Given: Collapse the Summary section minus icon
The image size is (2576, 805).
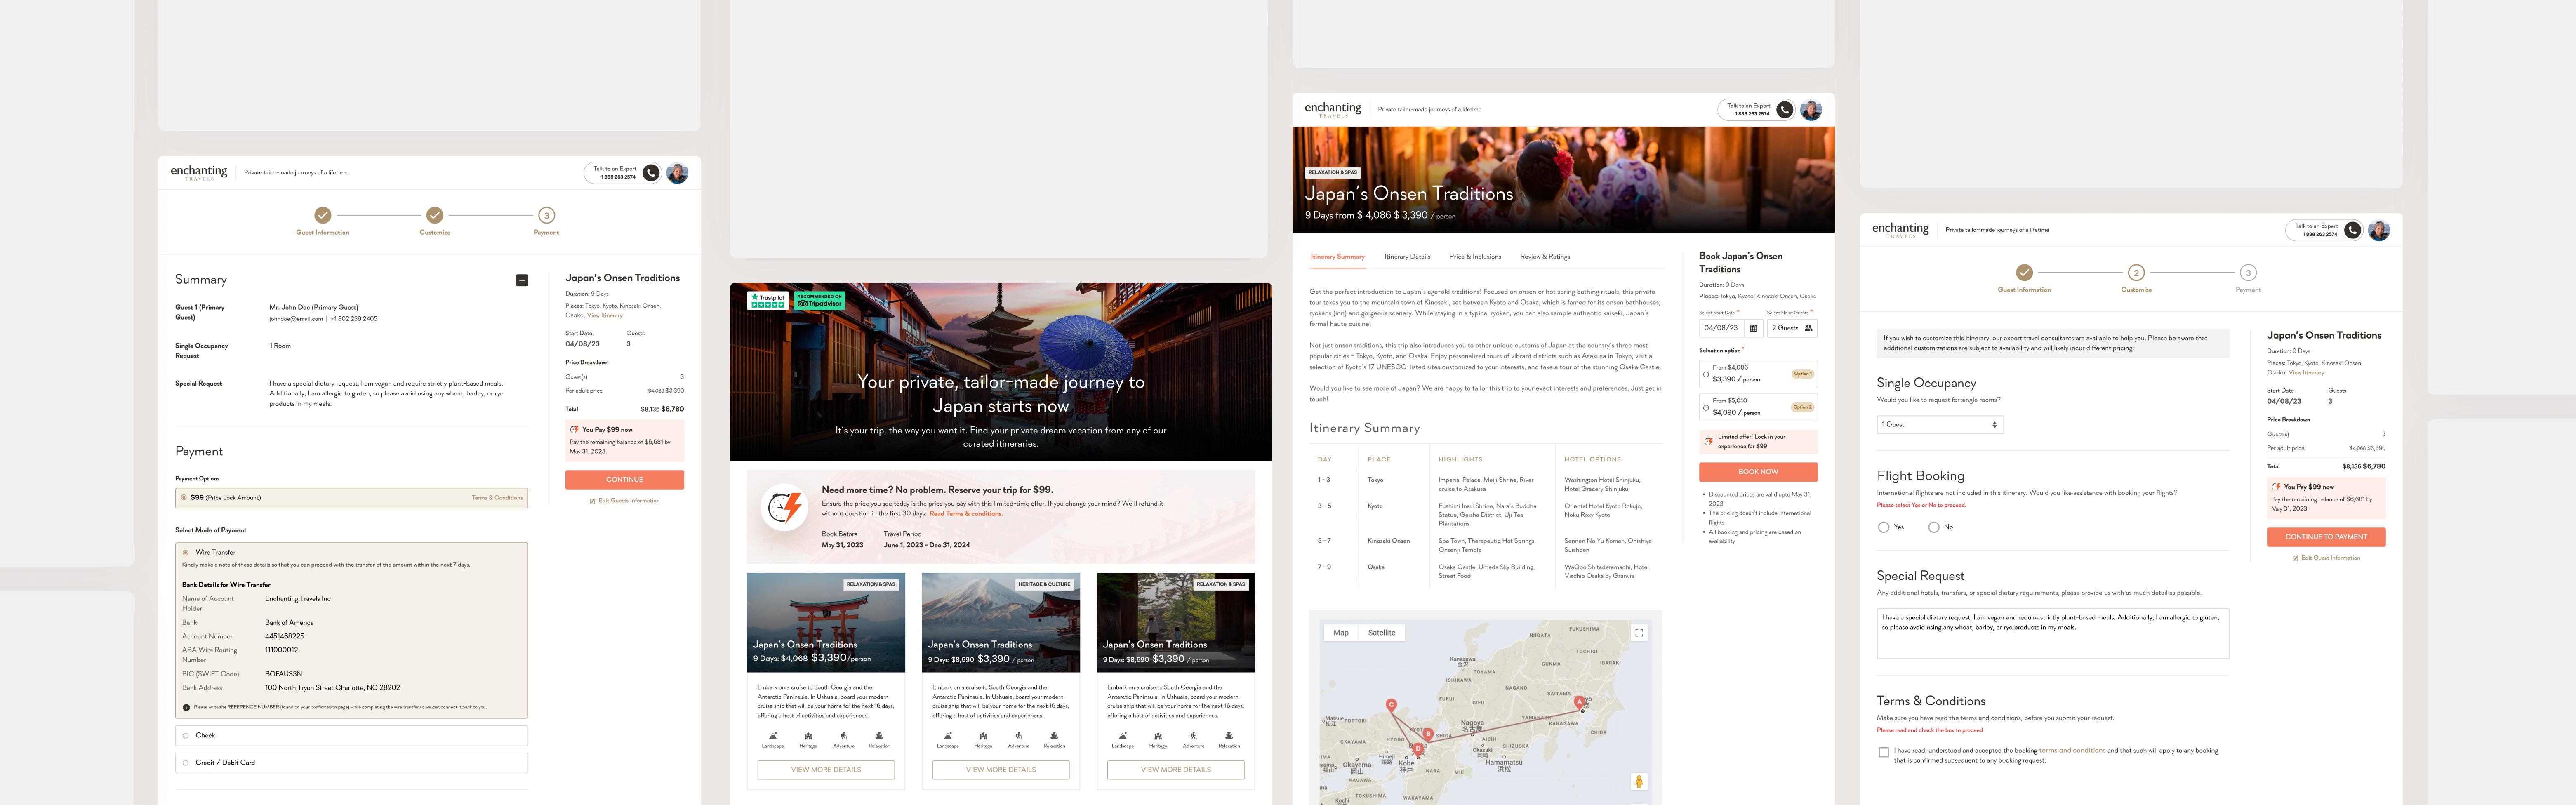Looking at the screenshot, I should click(x=522, y=280).
